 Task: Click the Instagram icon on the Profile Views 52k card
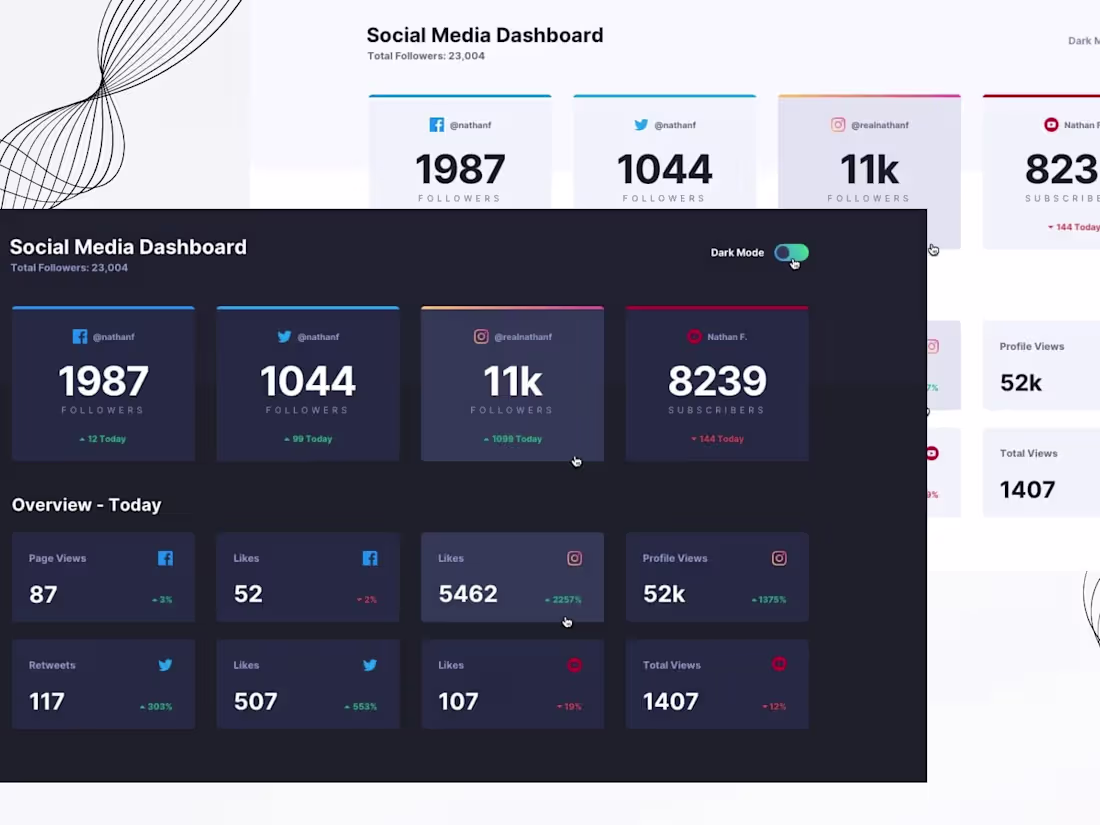tap(779, 558)
